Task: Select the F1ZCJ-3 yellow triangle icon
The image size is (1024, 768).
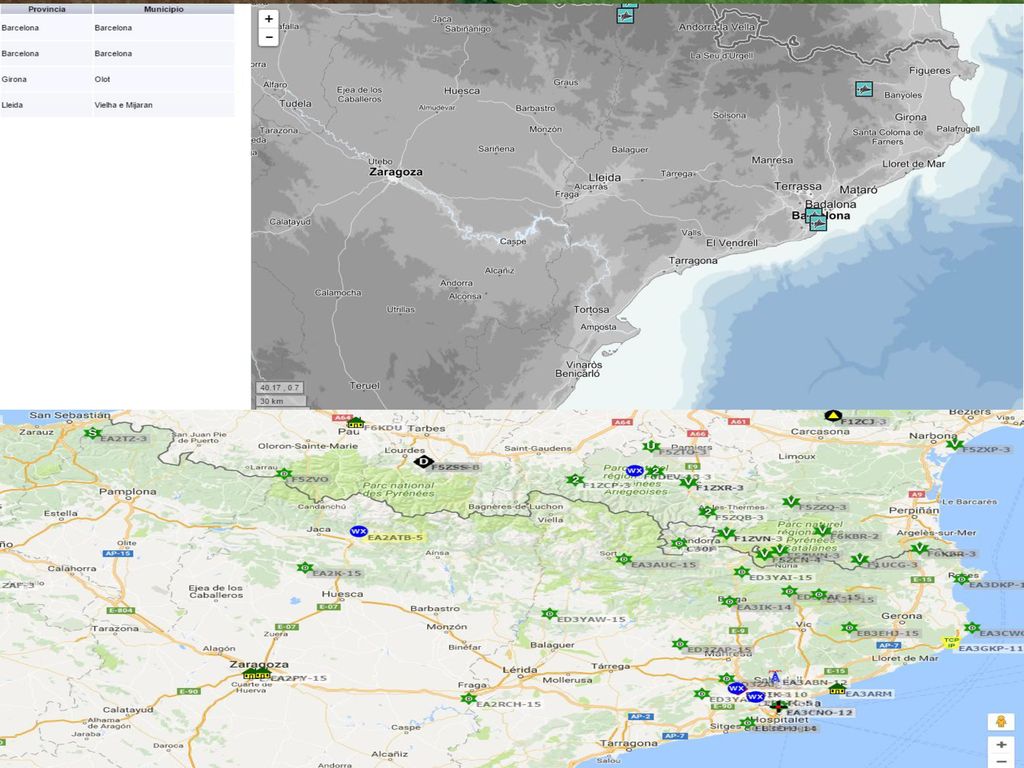Action: pyautogui.click(x=833, y=415)
